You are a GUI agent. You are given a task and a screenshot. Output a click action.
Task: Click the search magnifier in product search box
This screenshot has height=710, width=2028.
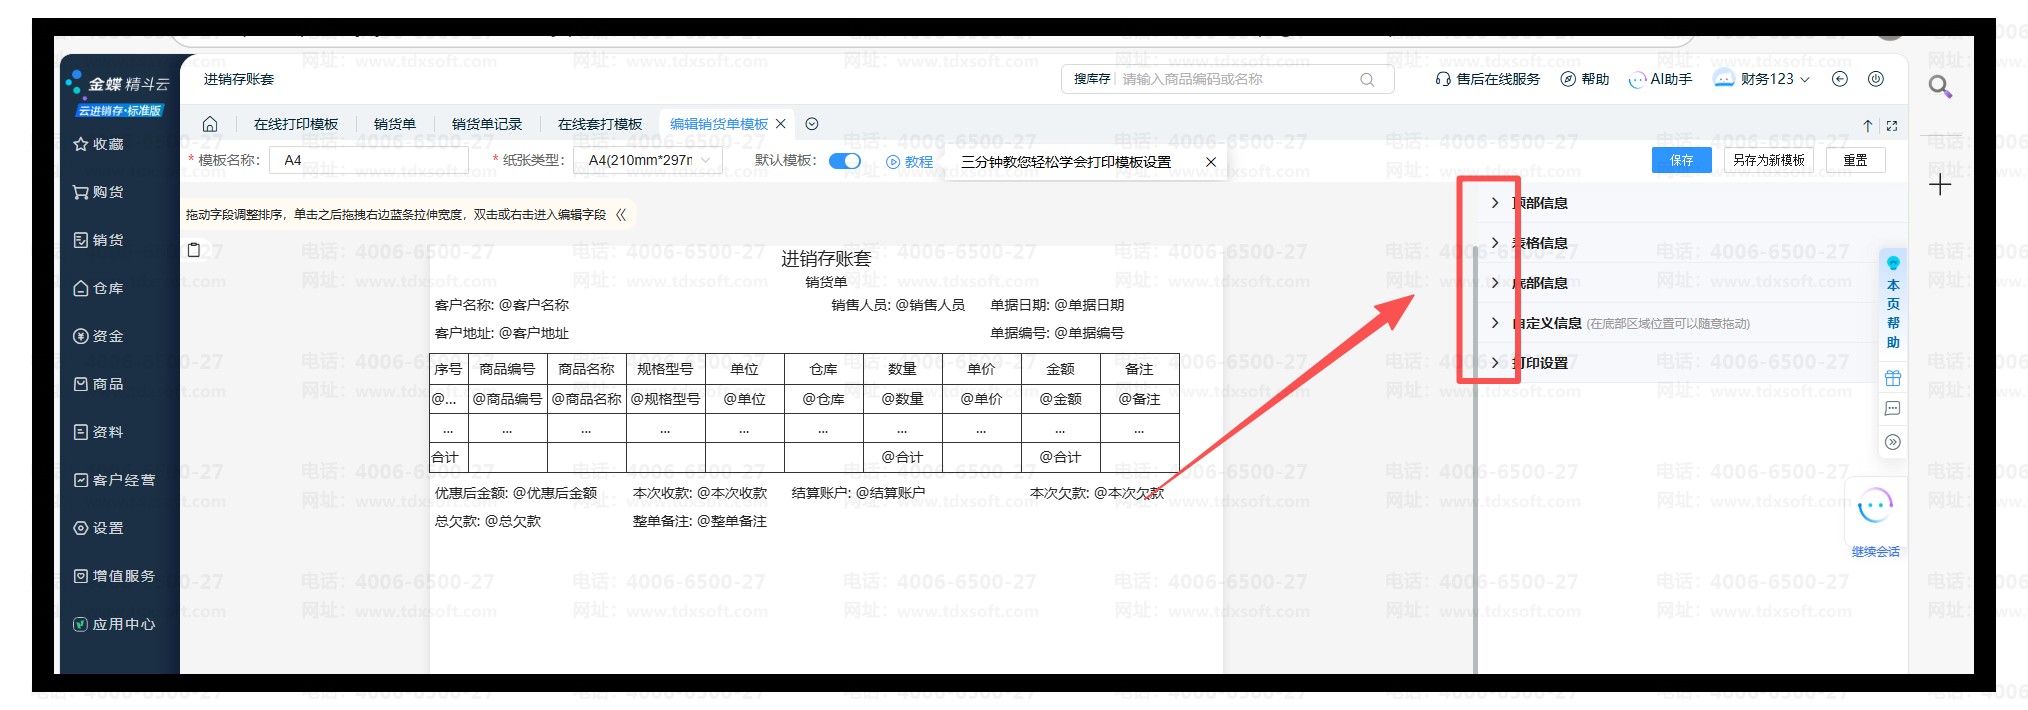[x=1367, y=80]
